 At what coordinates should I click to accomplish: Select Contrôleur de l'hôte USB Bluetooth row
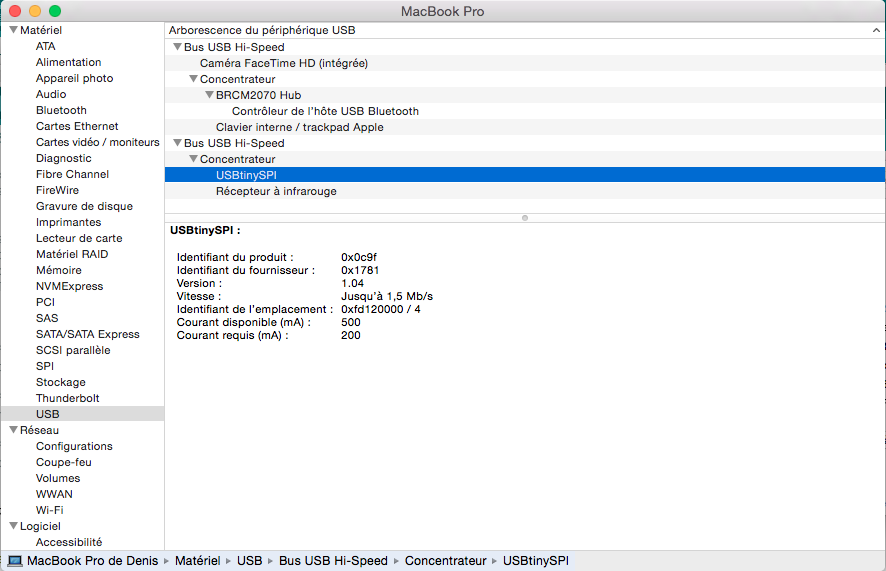click(524, 111)
